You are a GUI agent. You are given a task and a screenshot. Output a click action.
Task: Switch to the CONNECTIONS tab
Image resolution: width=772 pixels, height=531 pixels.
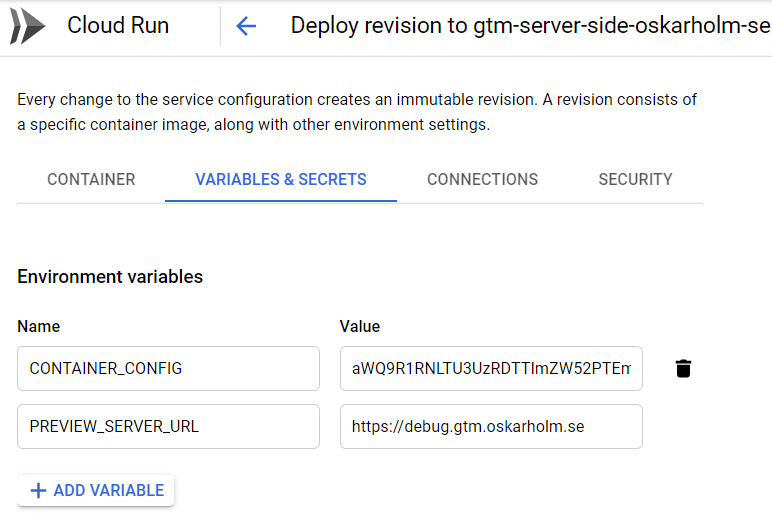click(x=482, y=179)
